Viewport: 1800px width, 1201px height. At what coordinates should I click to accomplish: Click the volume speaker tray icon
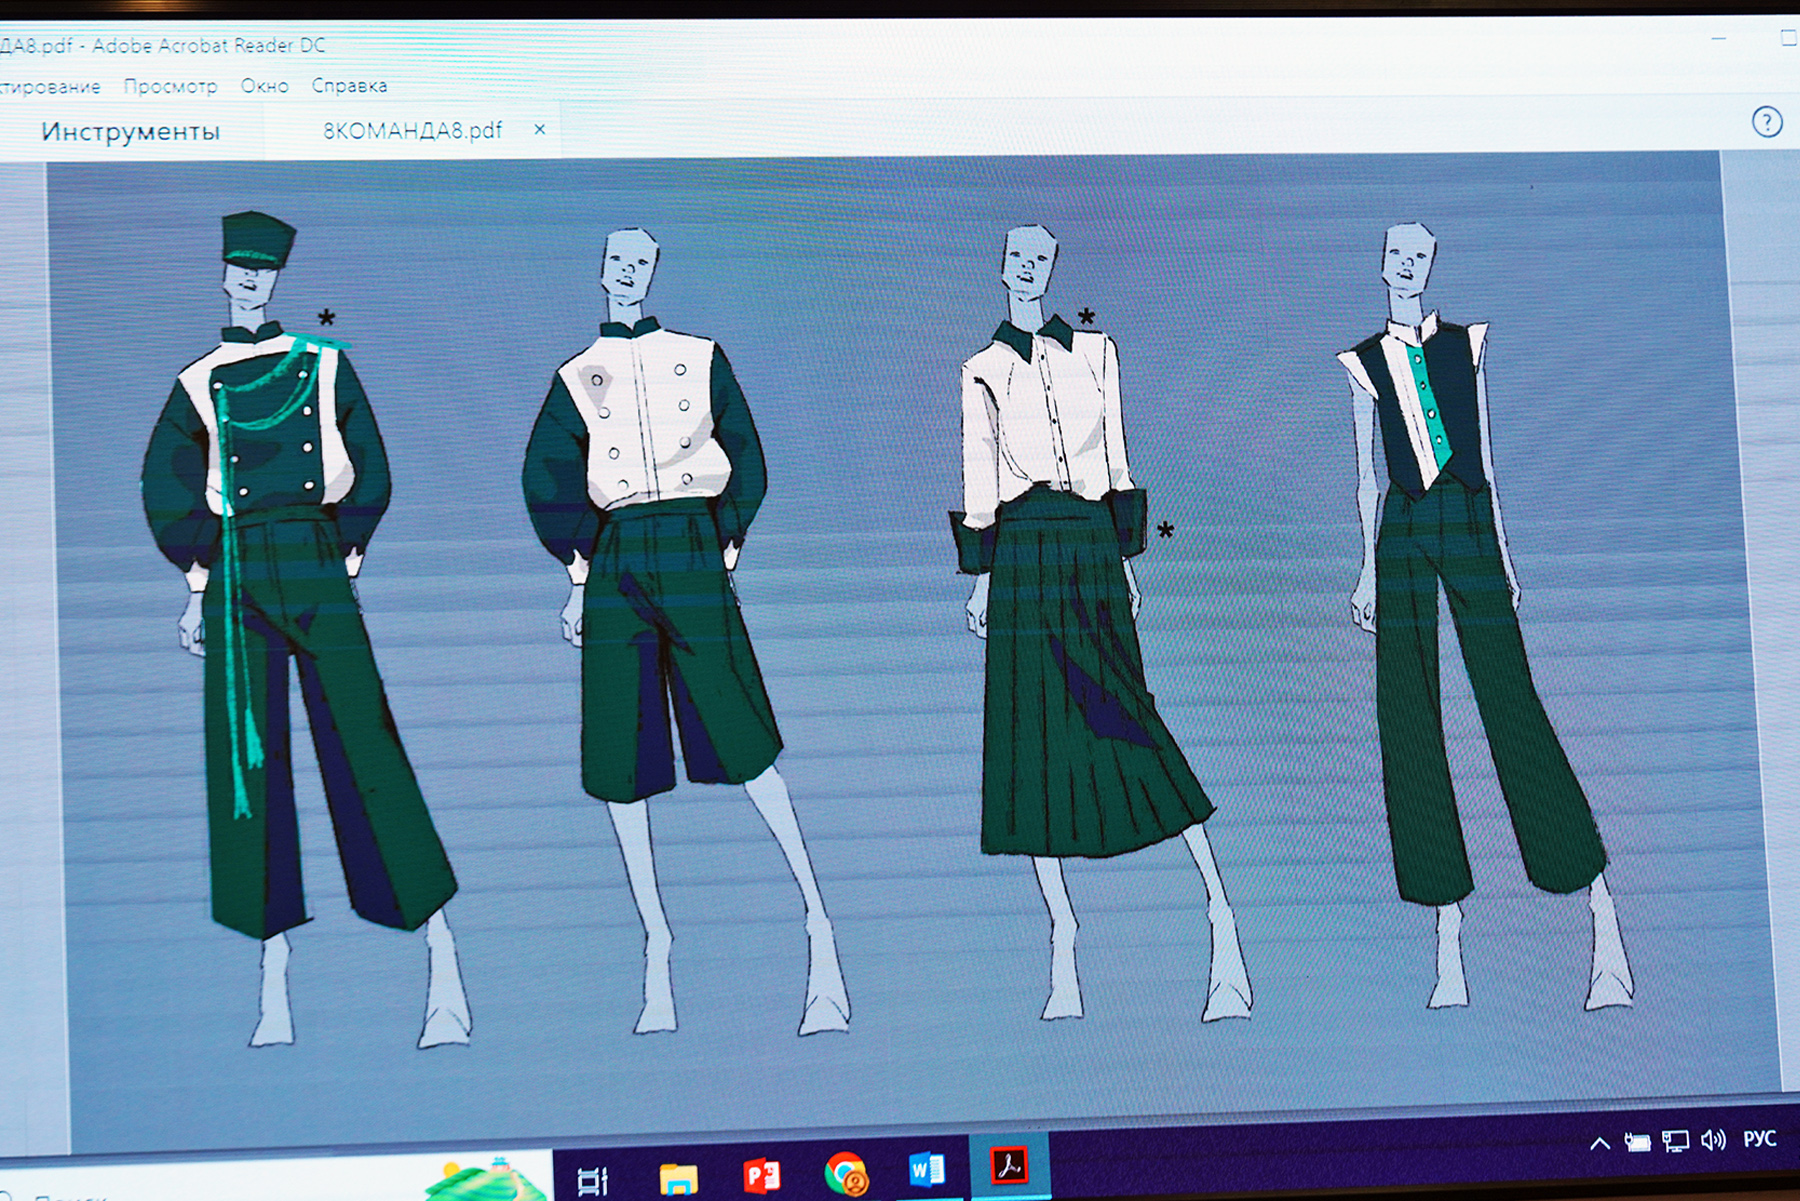pyautogui.click(x=1713, y=1140)
